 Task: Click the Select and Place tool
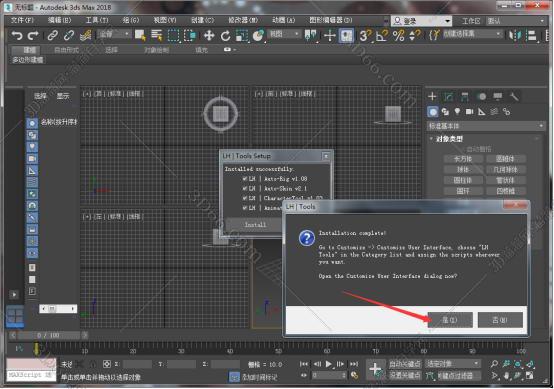pos(258,35)
